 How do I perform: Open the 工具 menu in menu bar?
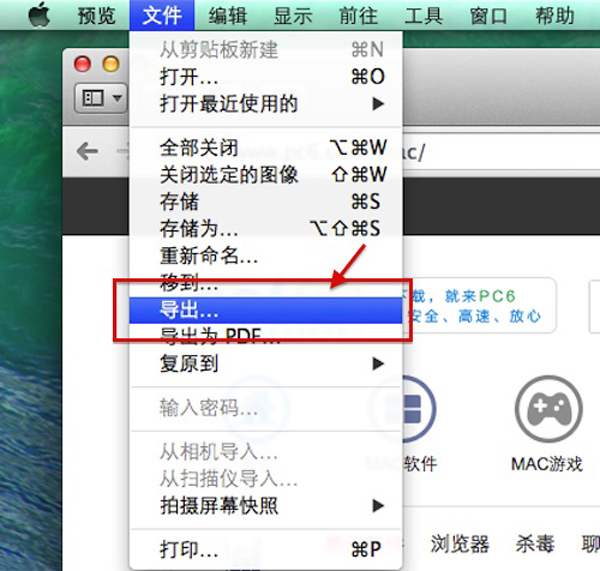(423, 16)
